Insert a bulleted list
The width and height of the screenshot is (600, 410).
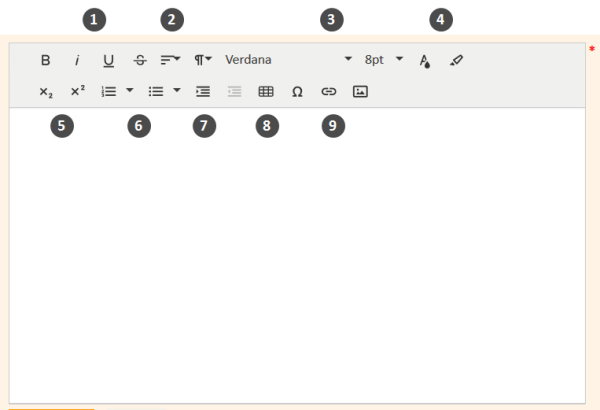click(156, 91)
